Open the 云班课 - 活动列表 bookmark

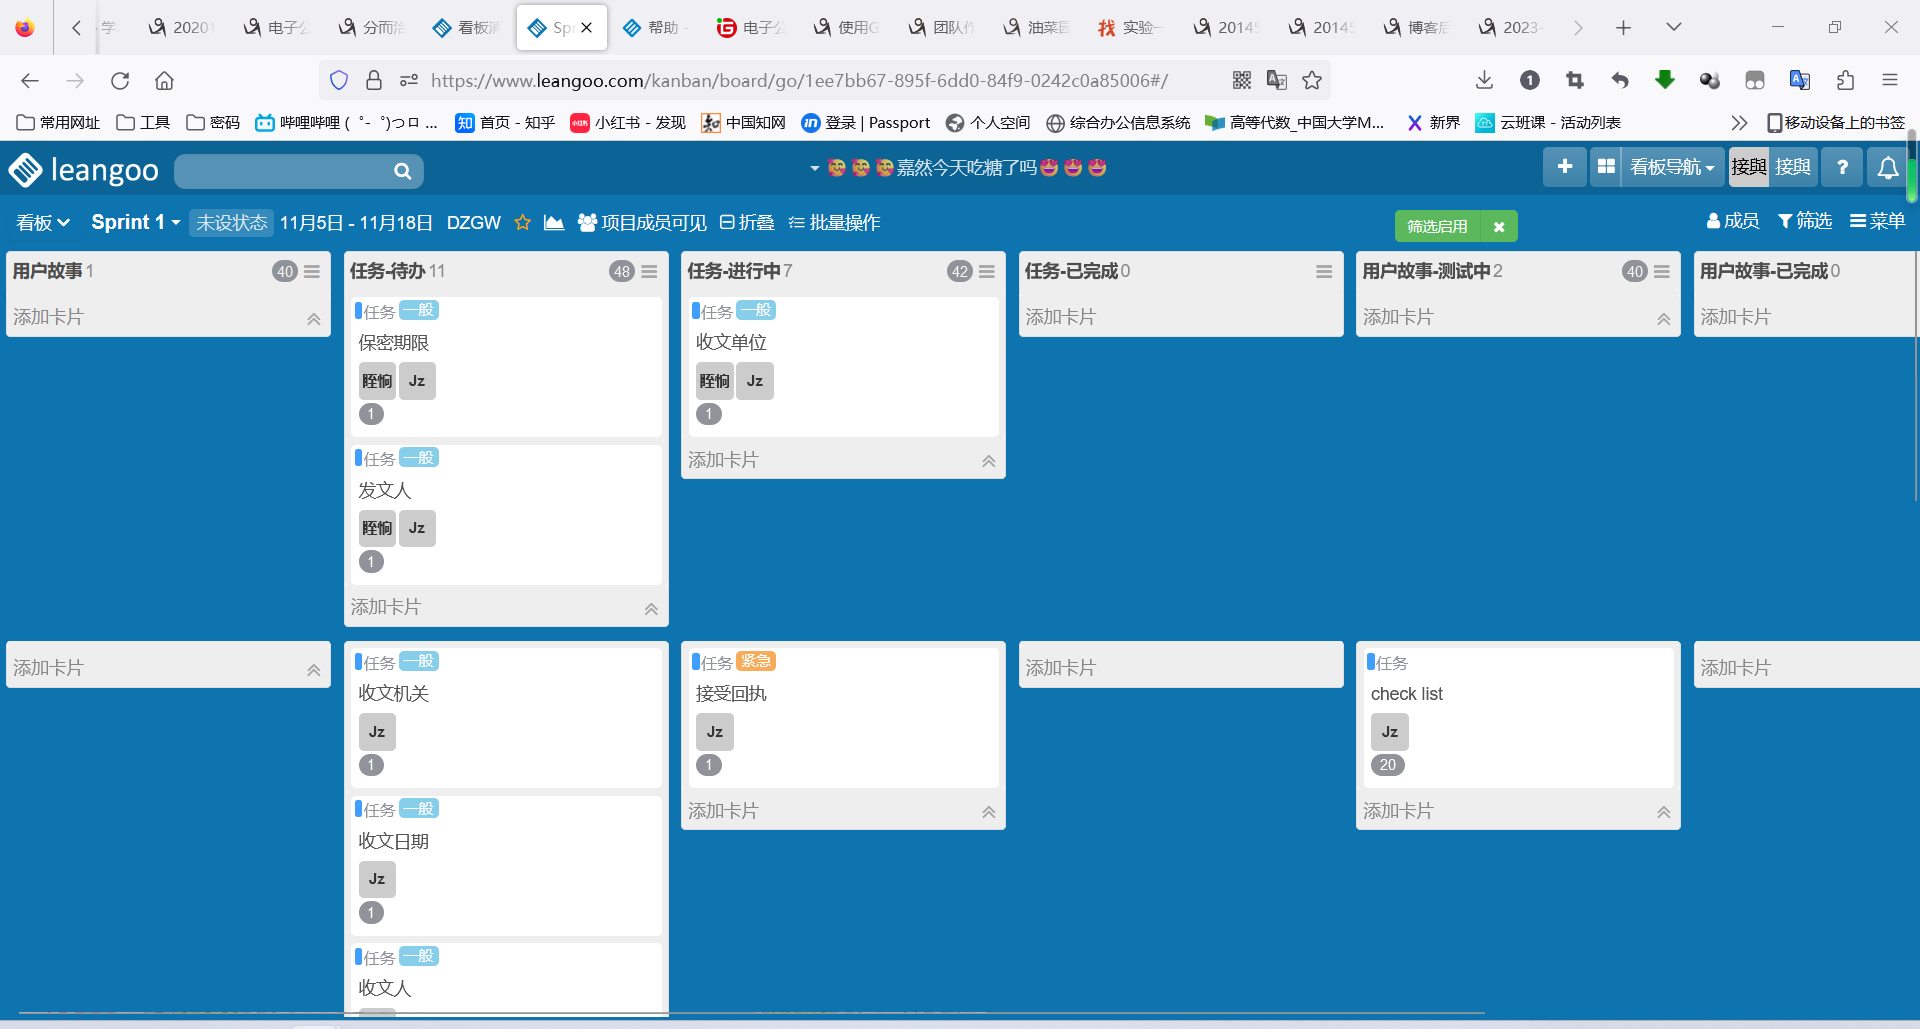click(x=1548, y=123)
